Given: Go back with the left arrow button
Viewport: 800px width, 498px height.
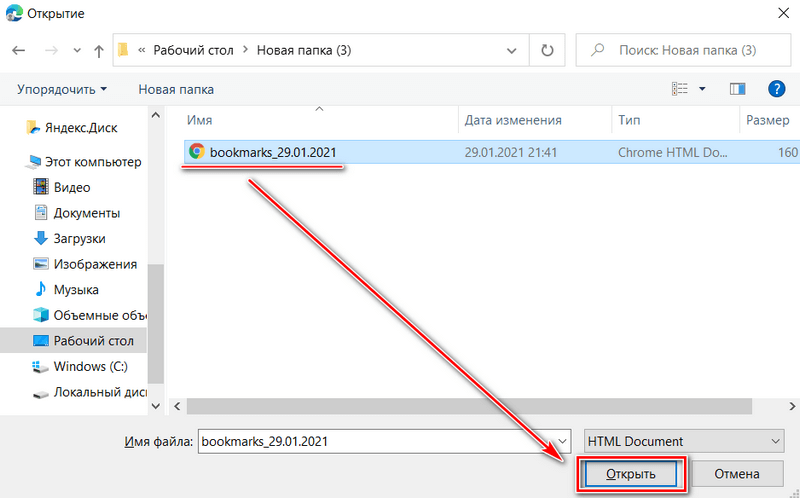Looking at the screenshot, I should [19, 51].
